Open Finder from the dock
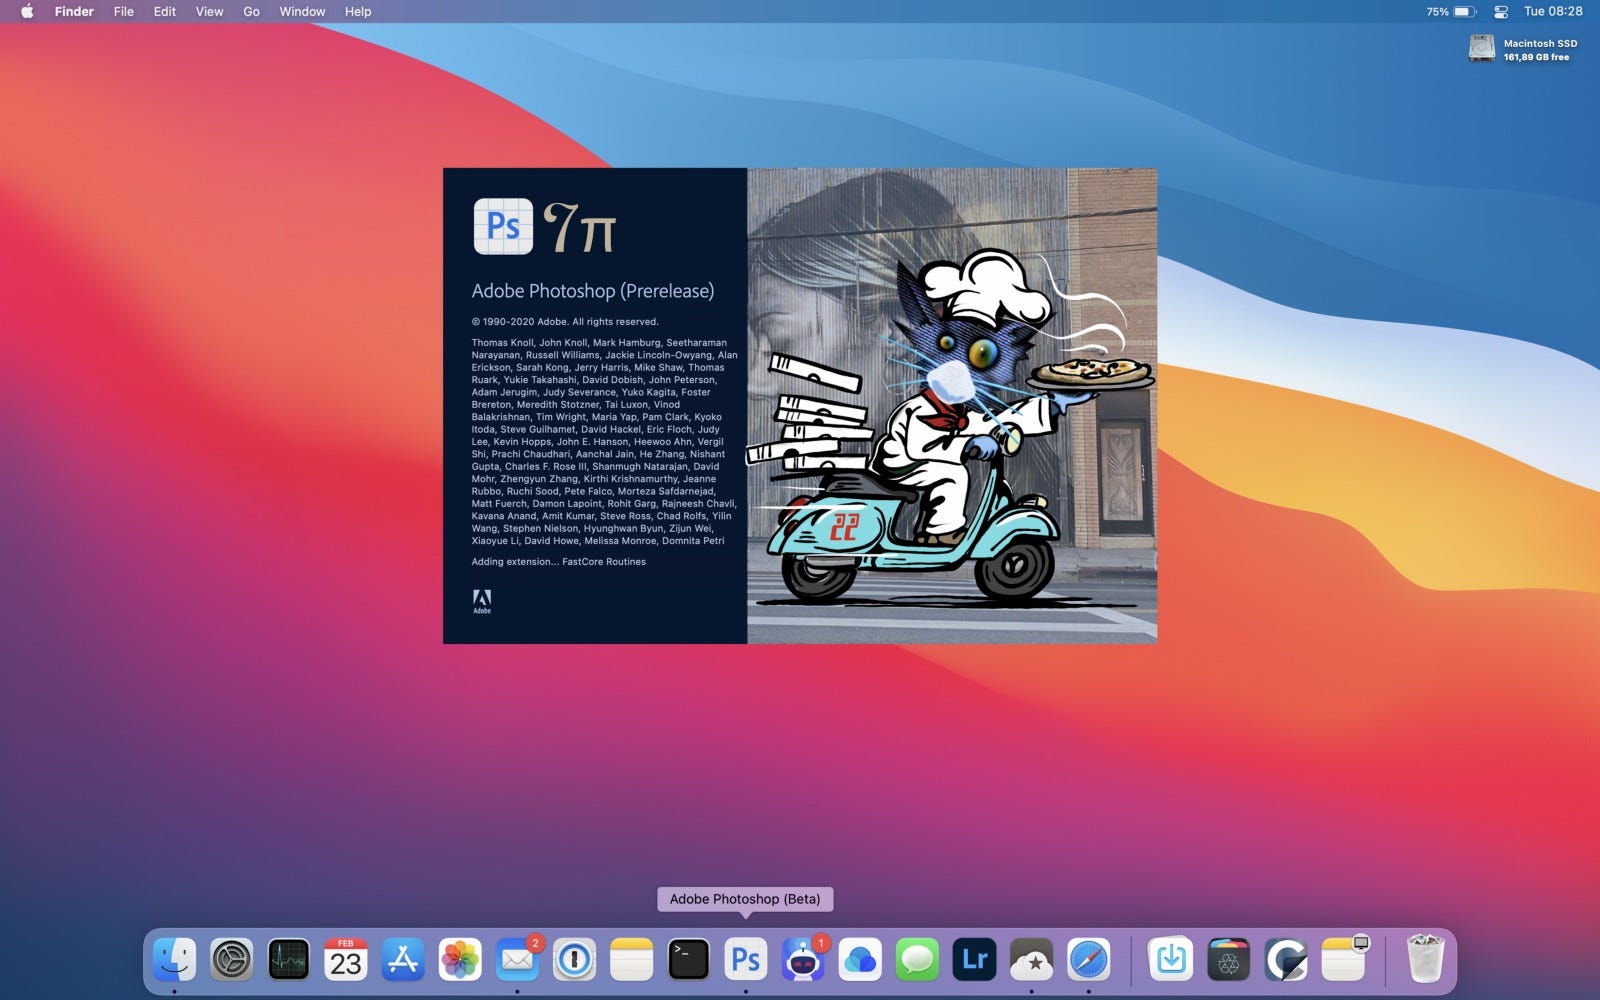Screen dimensions: 1600x1000 (x=175, y=960)
